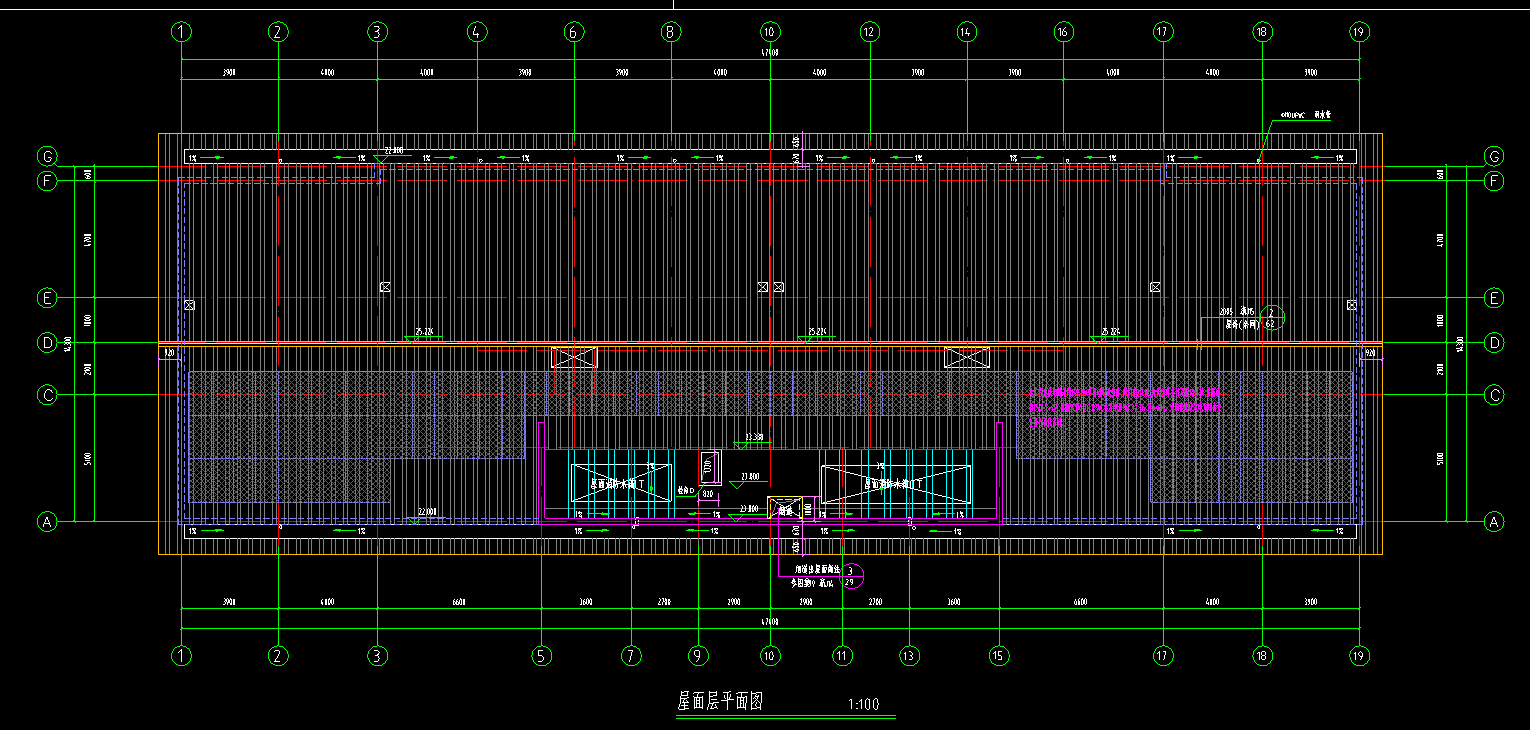Screen dimensions: 1530x730
Task: Click grid bubble 13
Action: pos(908,656)
